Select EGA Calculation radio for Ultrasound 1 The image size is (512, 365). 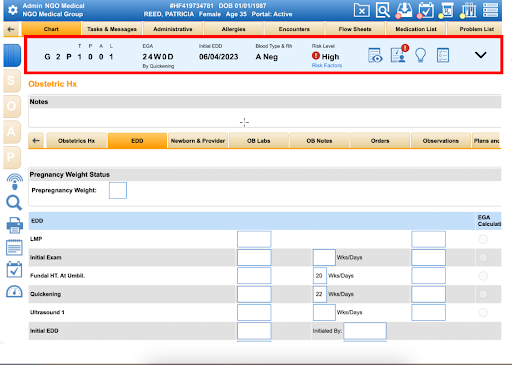pos(483,312)
